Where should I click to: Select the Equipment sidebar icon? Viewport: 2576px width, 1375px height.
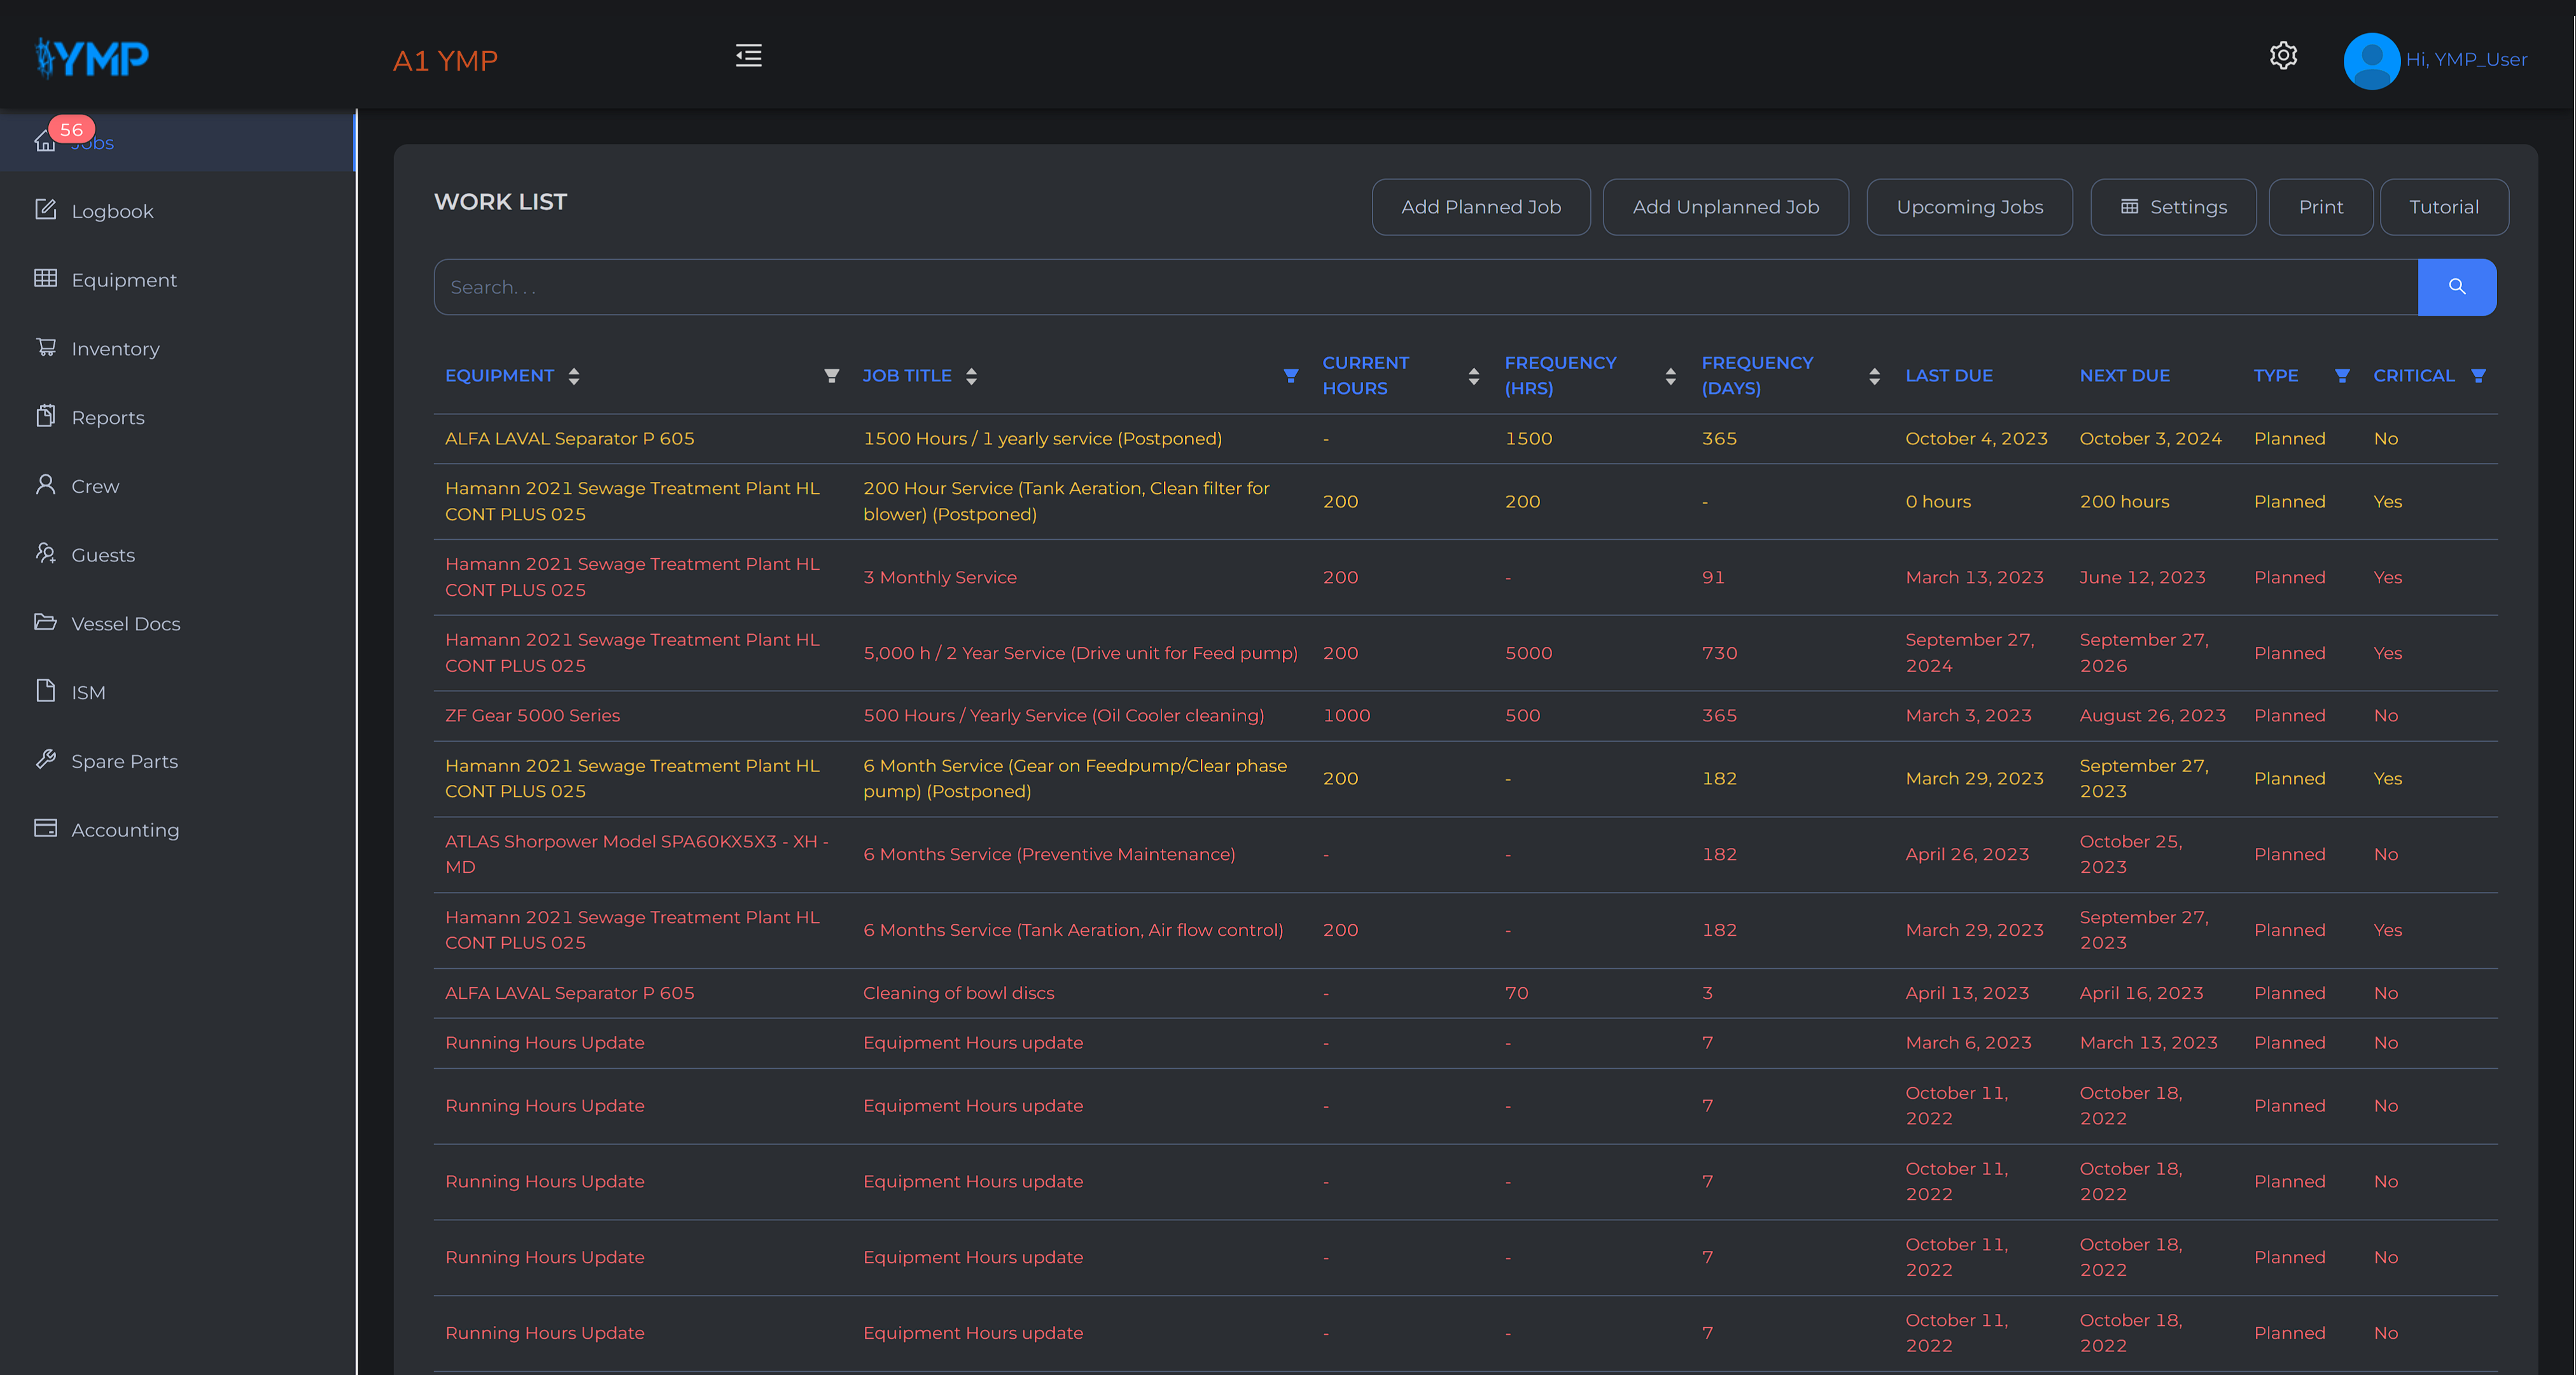point(46,278)
